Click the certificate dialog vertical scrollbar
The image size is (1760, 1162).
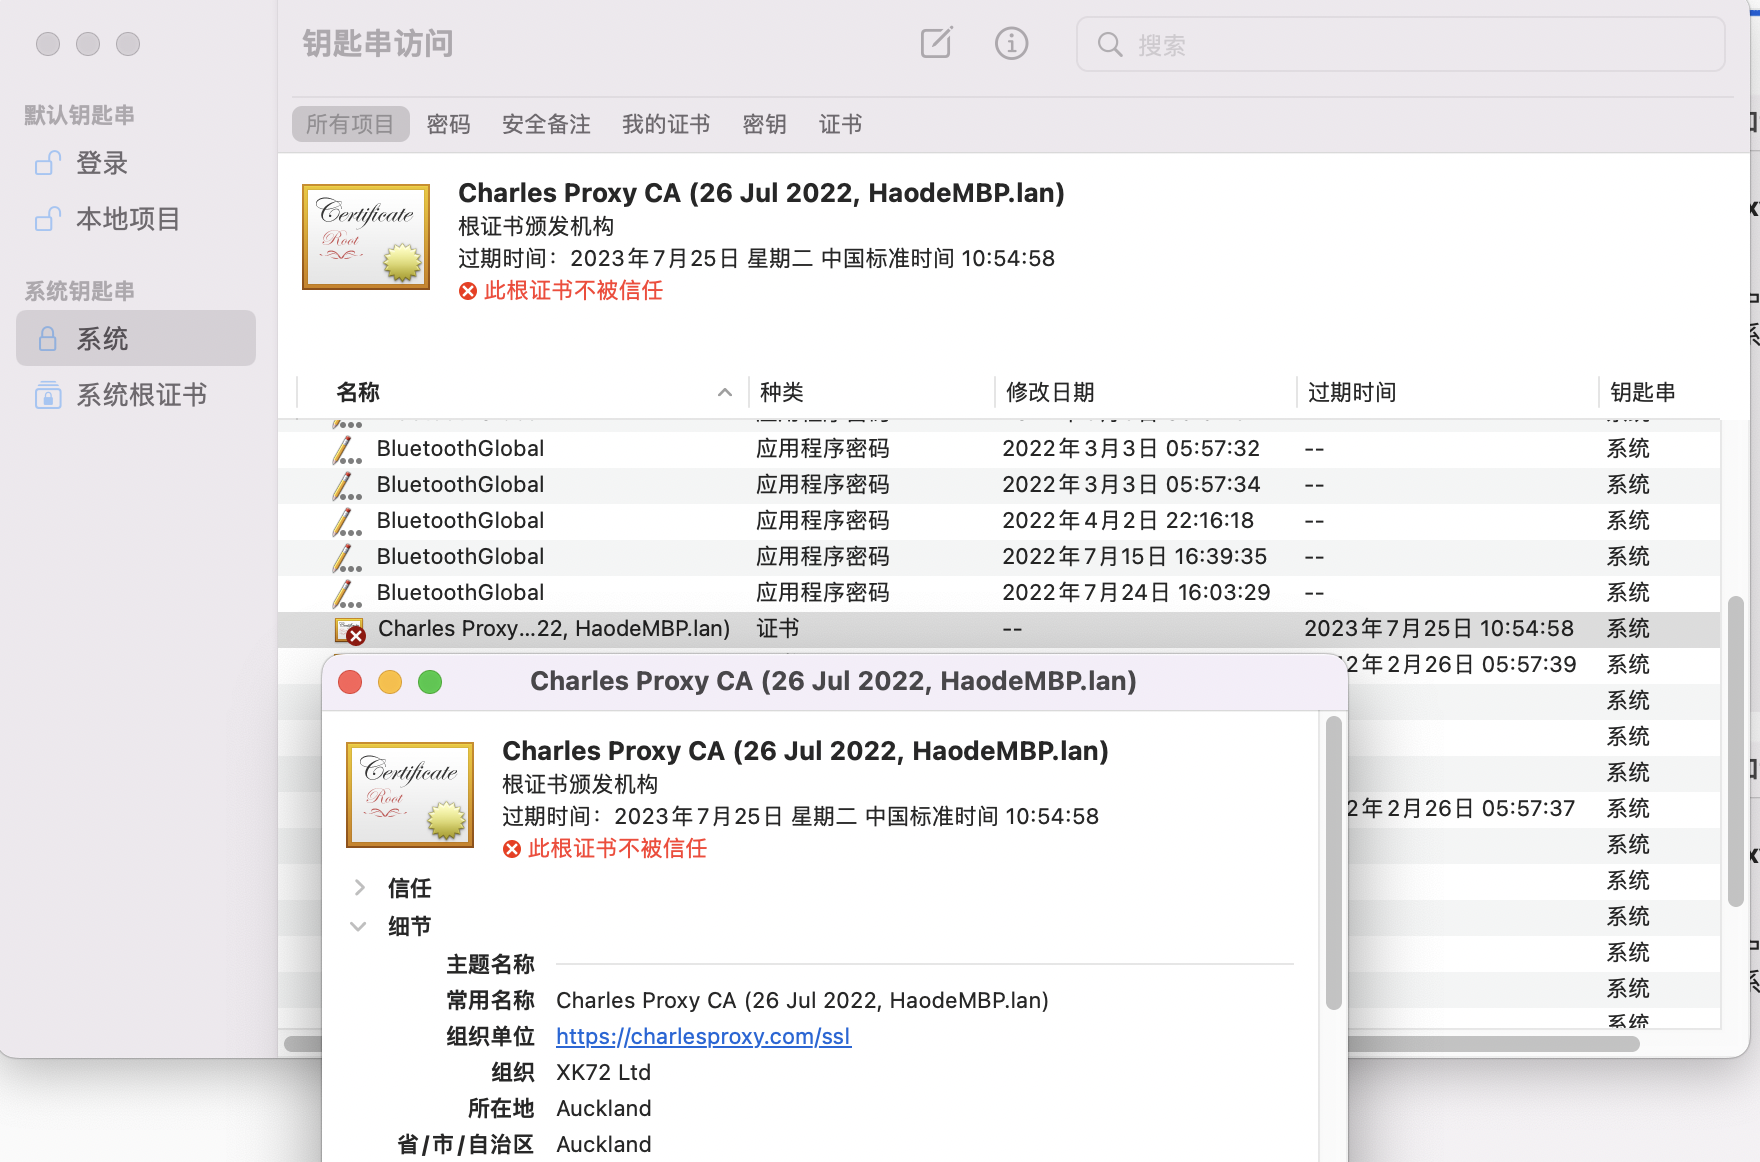click(1333, 863)
